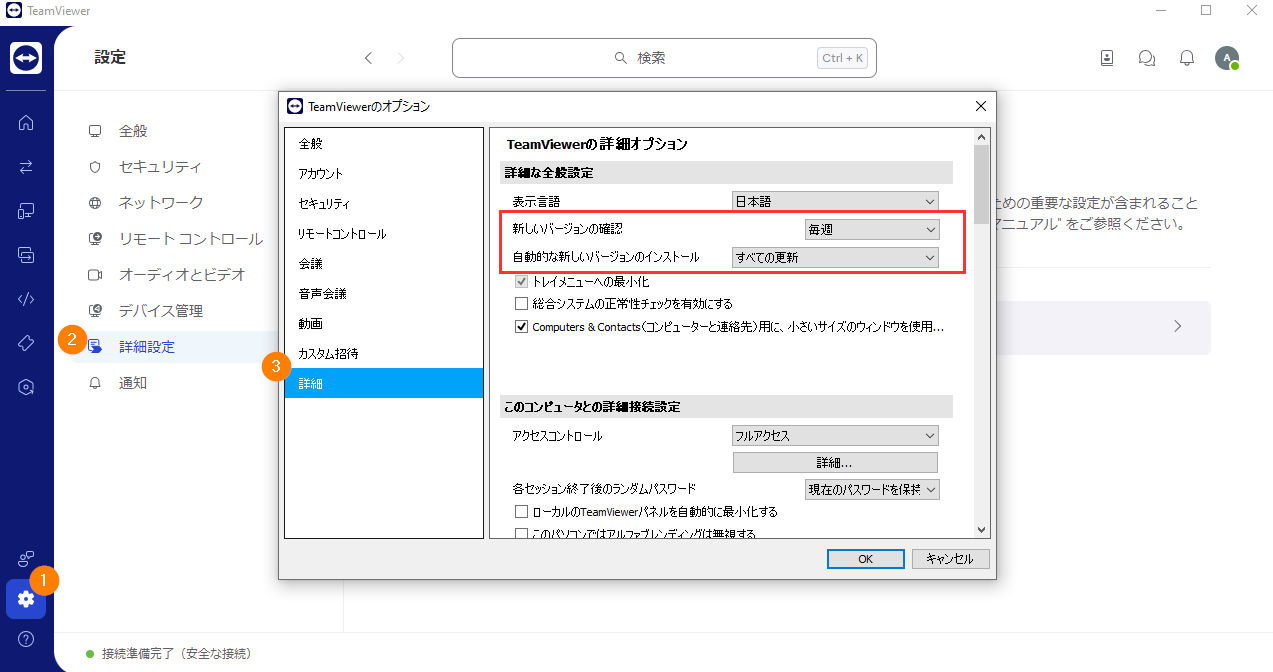
Task: Open the notifications bell icon
Action: coord(1187,58)
